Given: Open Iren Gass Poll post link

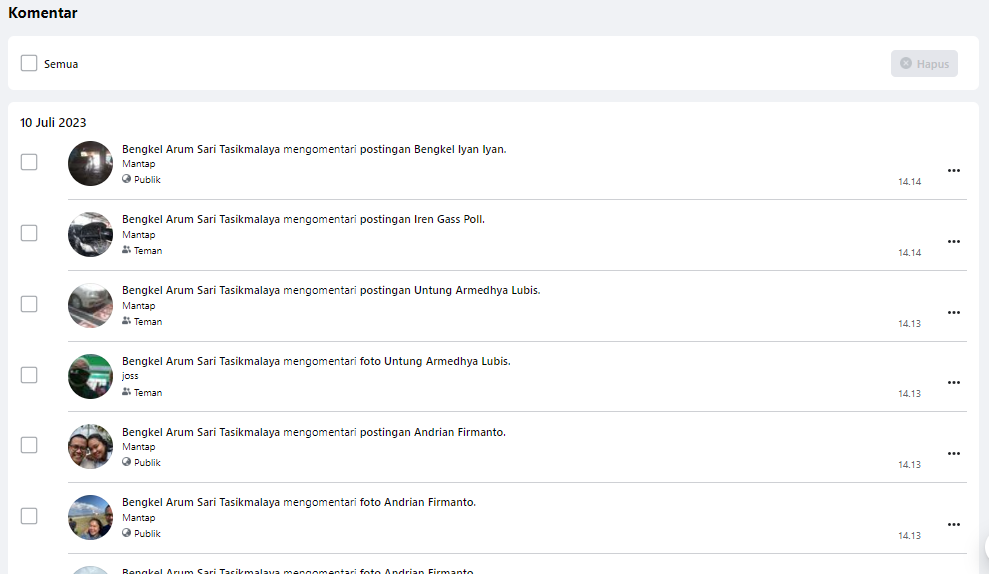Looking at the screenshot, I should 448,219.
